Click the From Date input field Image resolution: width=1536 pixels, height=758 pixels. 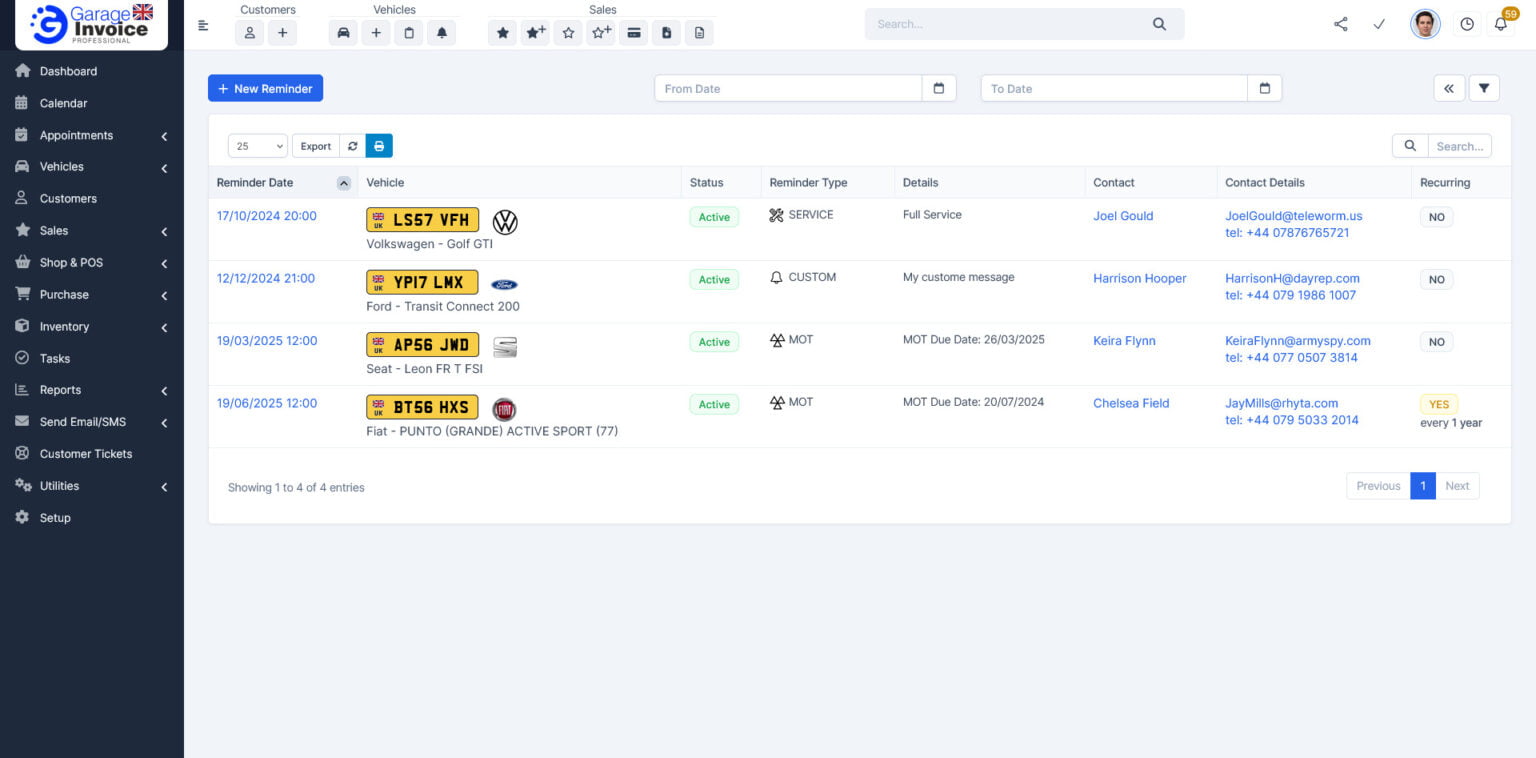click(788, 89)
